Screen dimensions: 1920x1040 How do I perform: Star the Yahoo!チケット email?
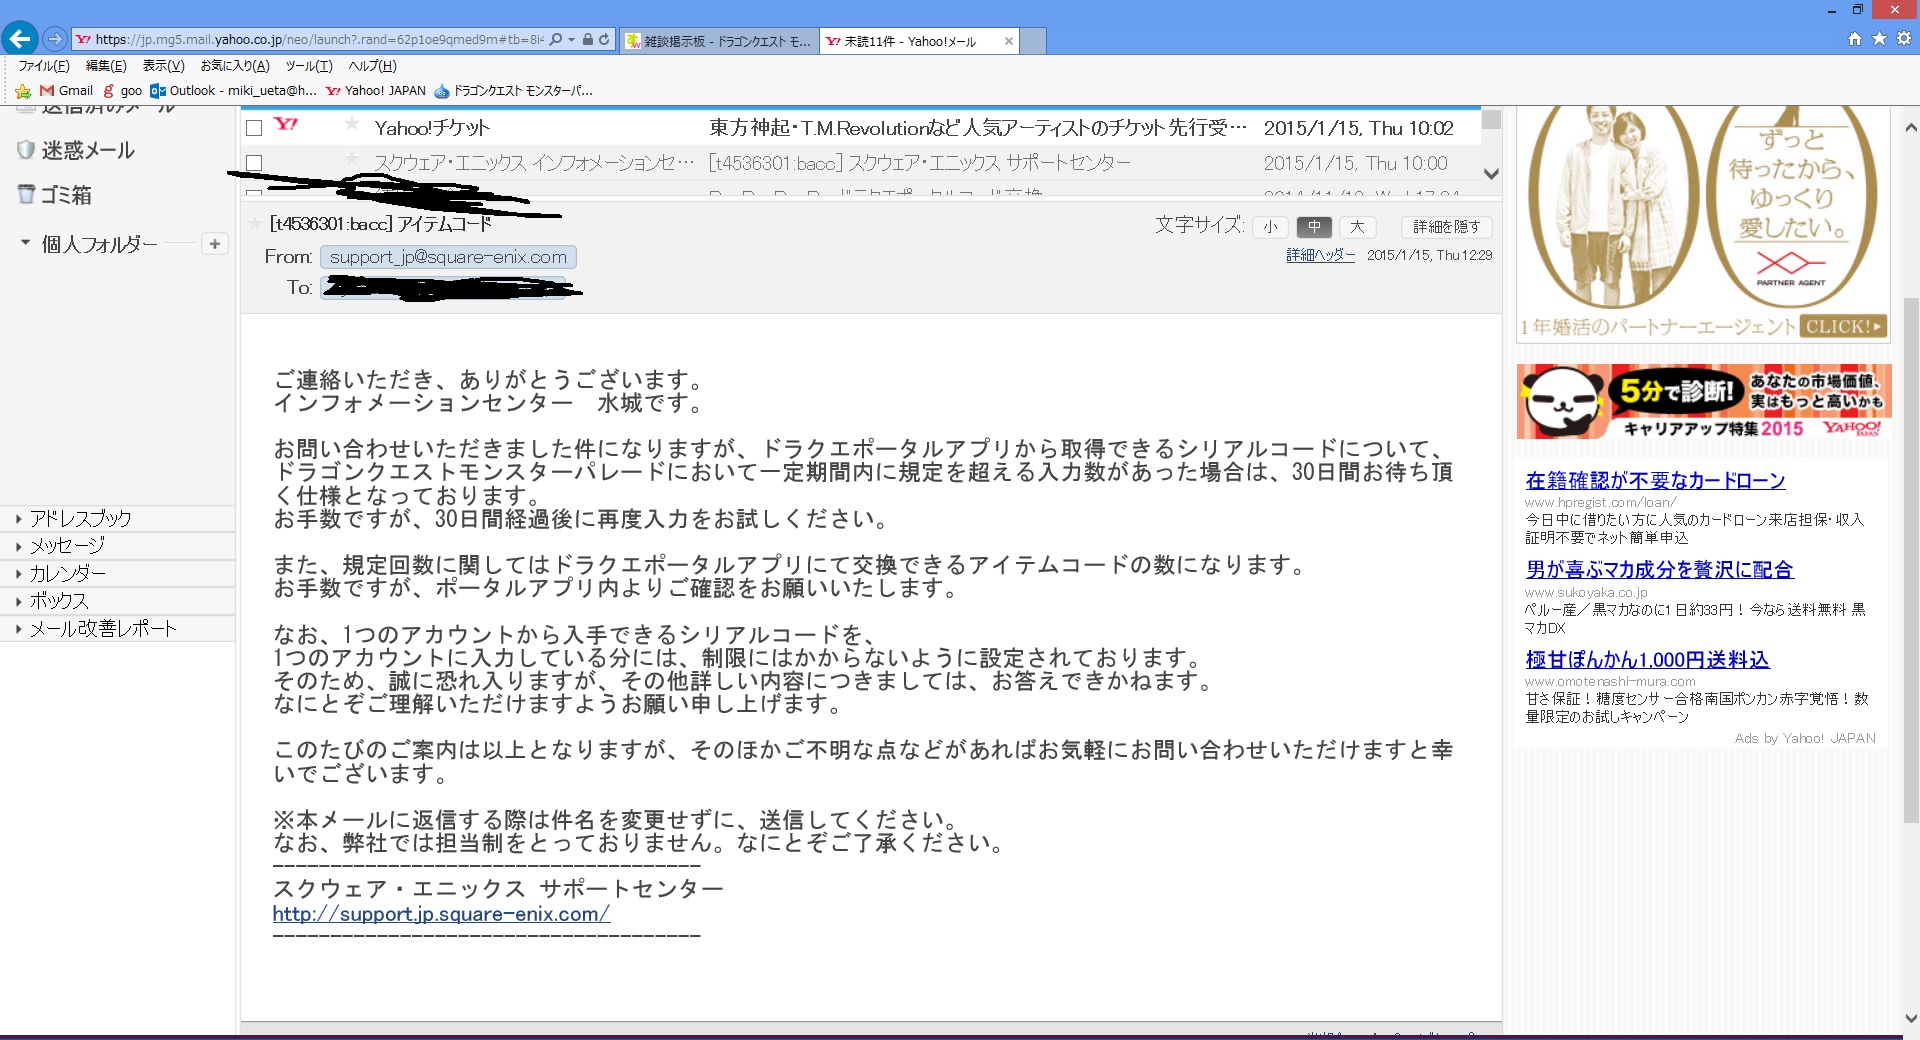click(x=351, y=125)
